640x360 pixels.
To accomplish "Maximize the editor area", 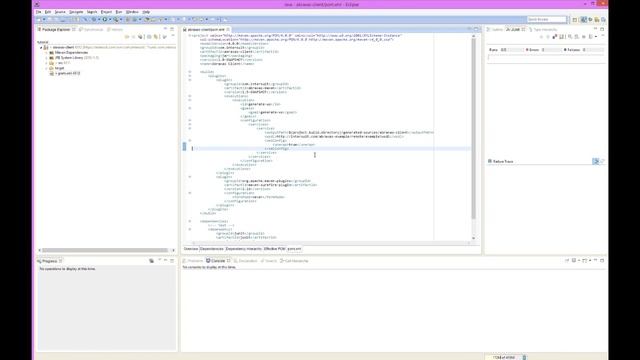I will tap(476, 29).
